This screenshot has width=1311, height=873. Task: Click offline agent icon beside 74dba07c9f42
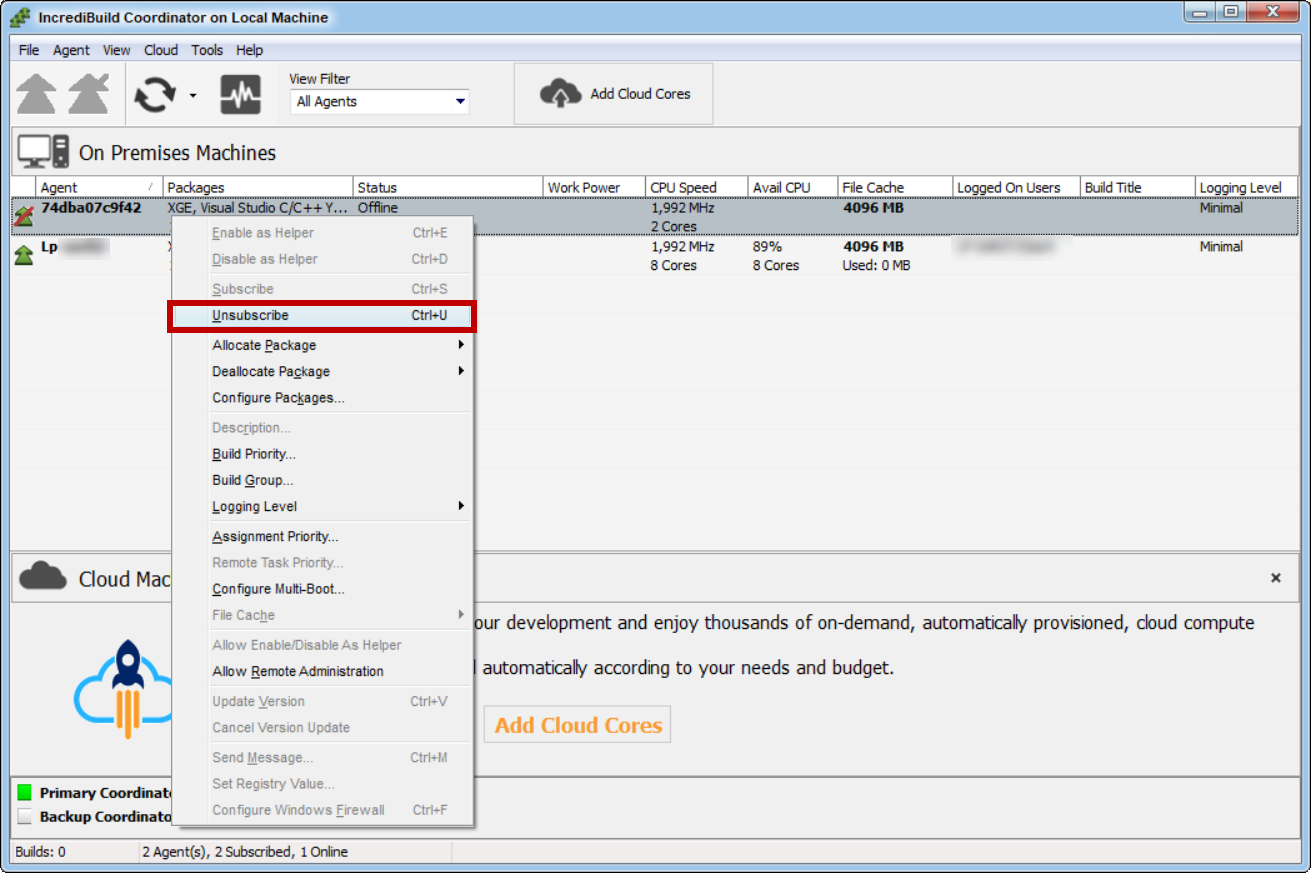(x=24, y=216)
